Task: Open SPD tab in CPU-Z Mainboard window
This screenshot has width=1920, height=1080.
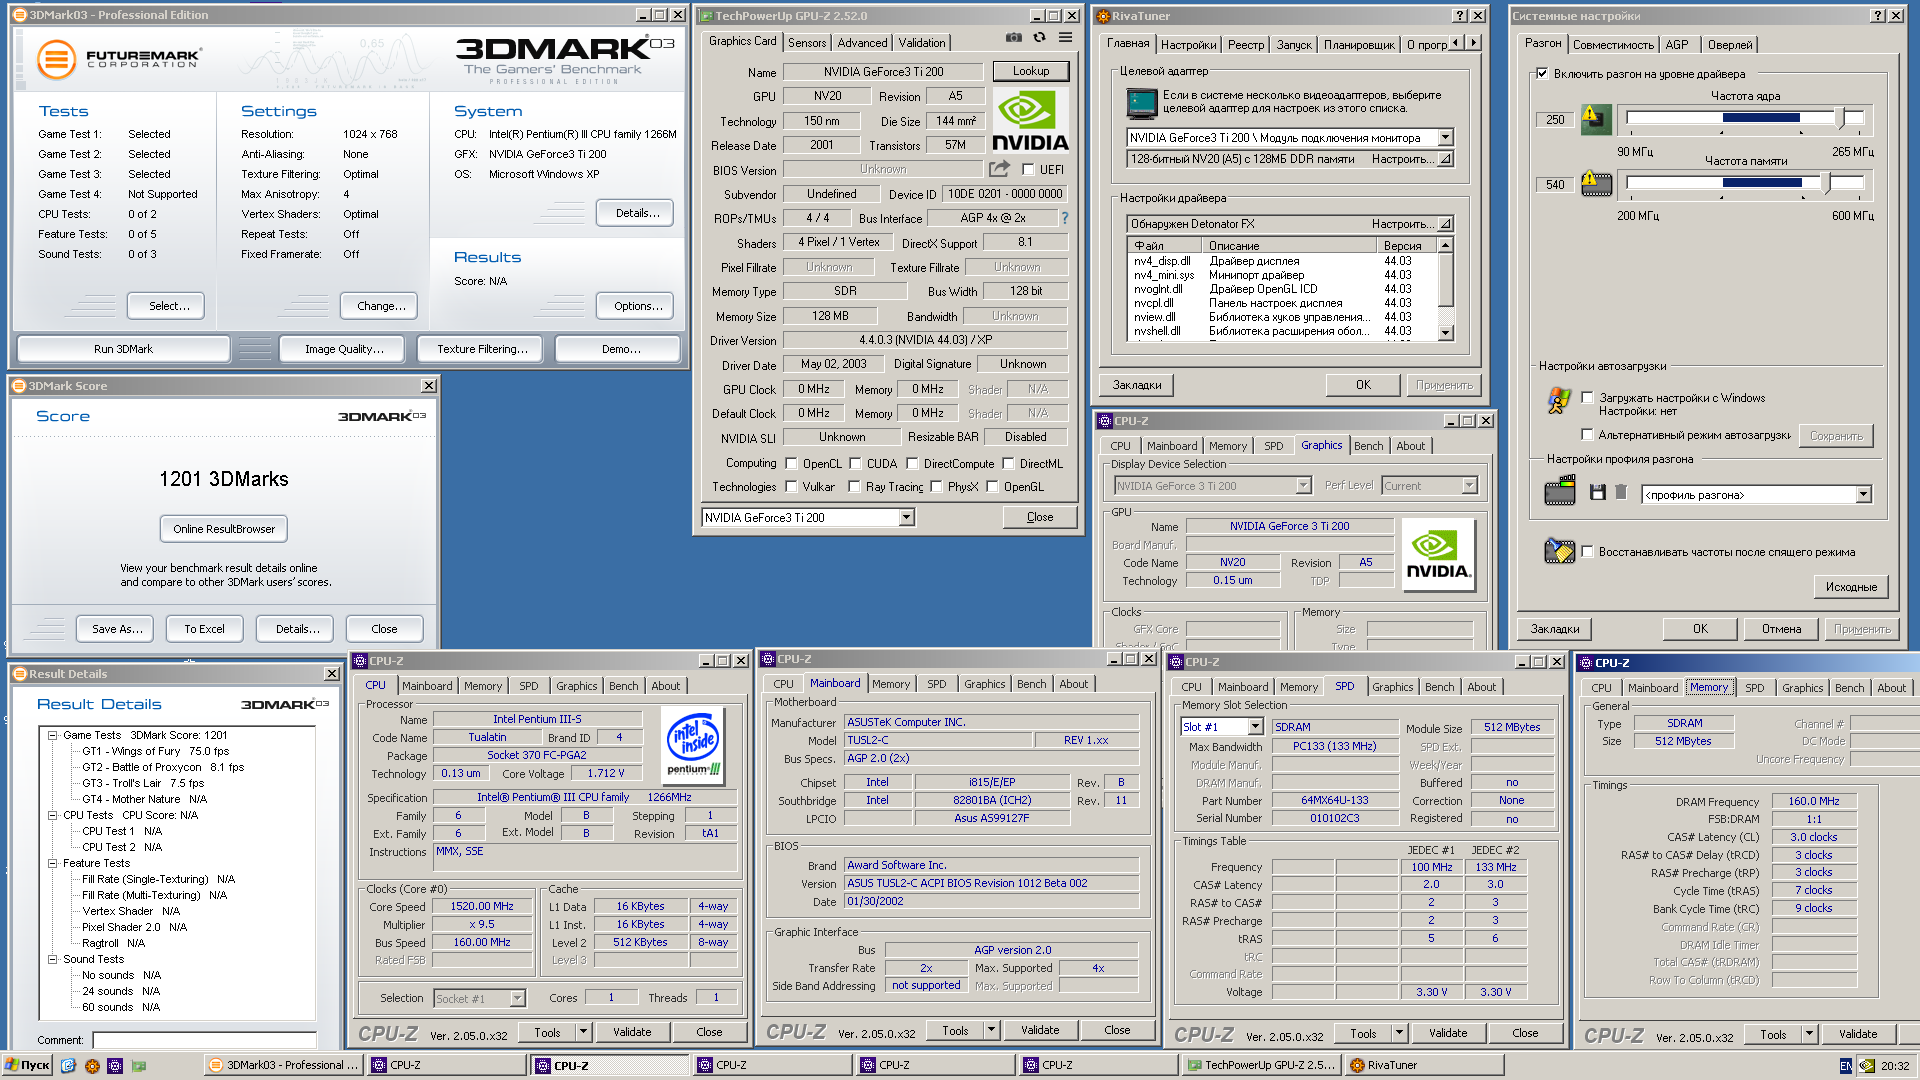Action: [936, 685]
